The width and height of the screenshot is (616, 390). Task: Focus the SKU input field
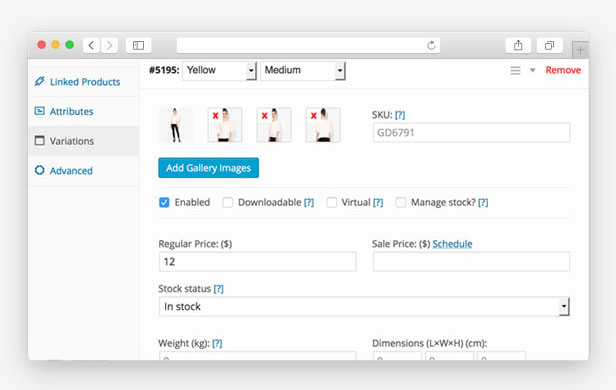471,132
